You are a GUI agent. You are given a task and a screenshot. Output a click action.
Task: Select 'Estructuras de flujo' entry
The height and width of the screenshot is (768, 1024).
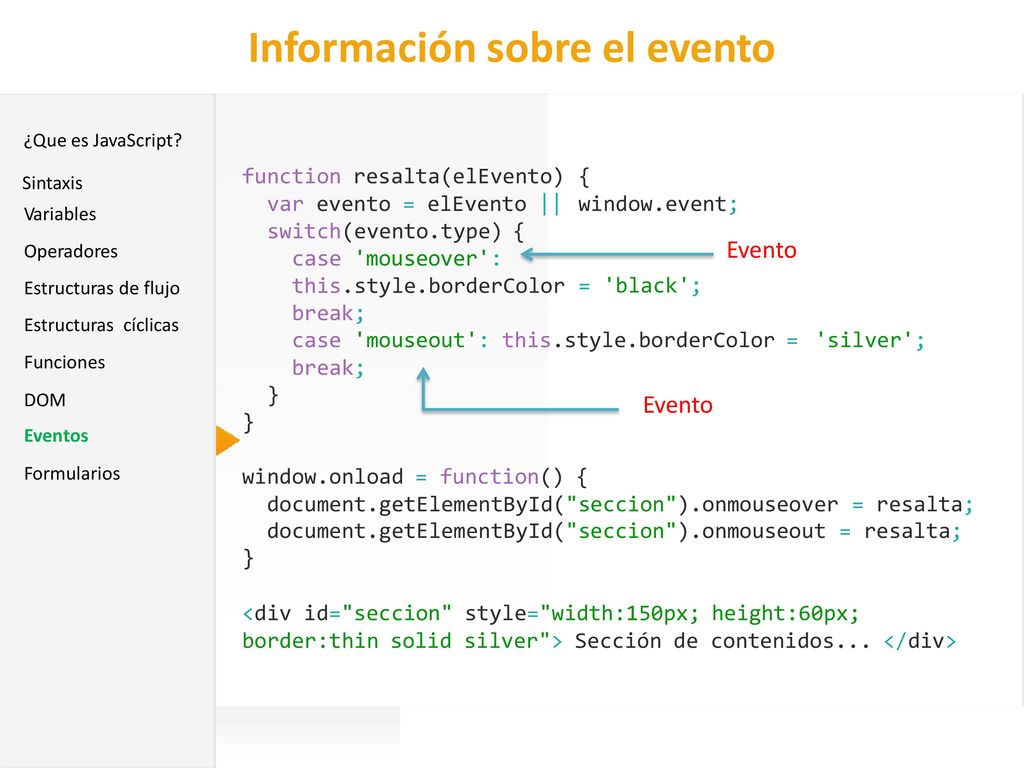click(102, 288)
